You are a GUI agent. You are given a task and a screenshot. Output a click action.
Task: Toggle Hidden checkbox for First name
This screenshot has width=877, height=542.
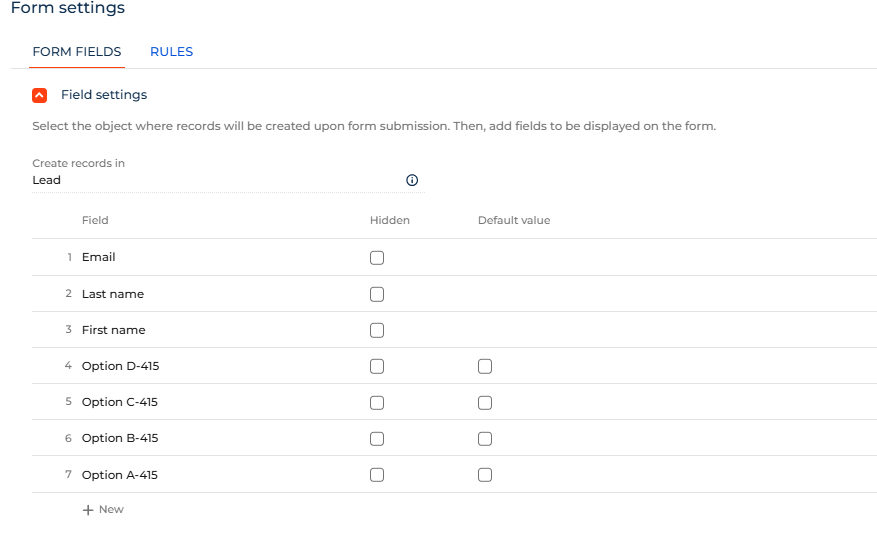click(377, 330)
